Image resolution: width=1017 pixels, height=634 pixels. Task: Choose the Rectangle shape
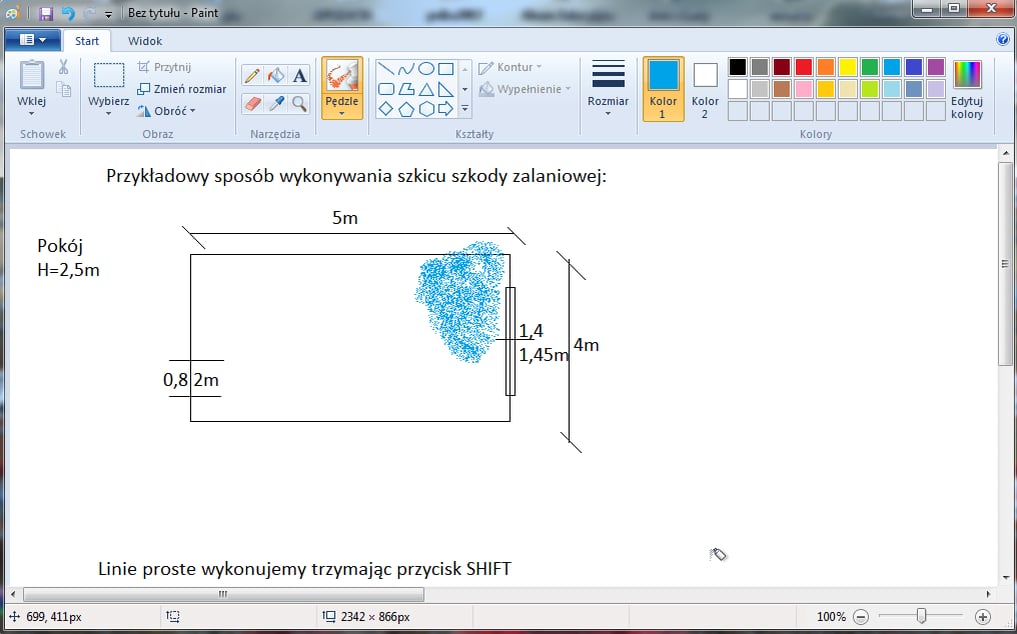pos(446,68)
